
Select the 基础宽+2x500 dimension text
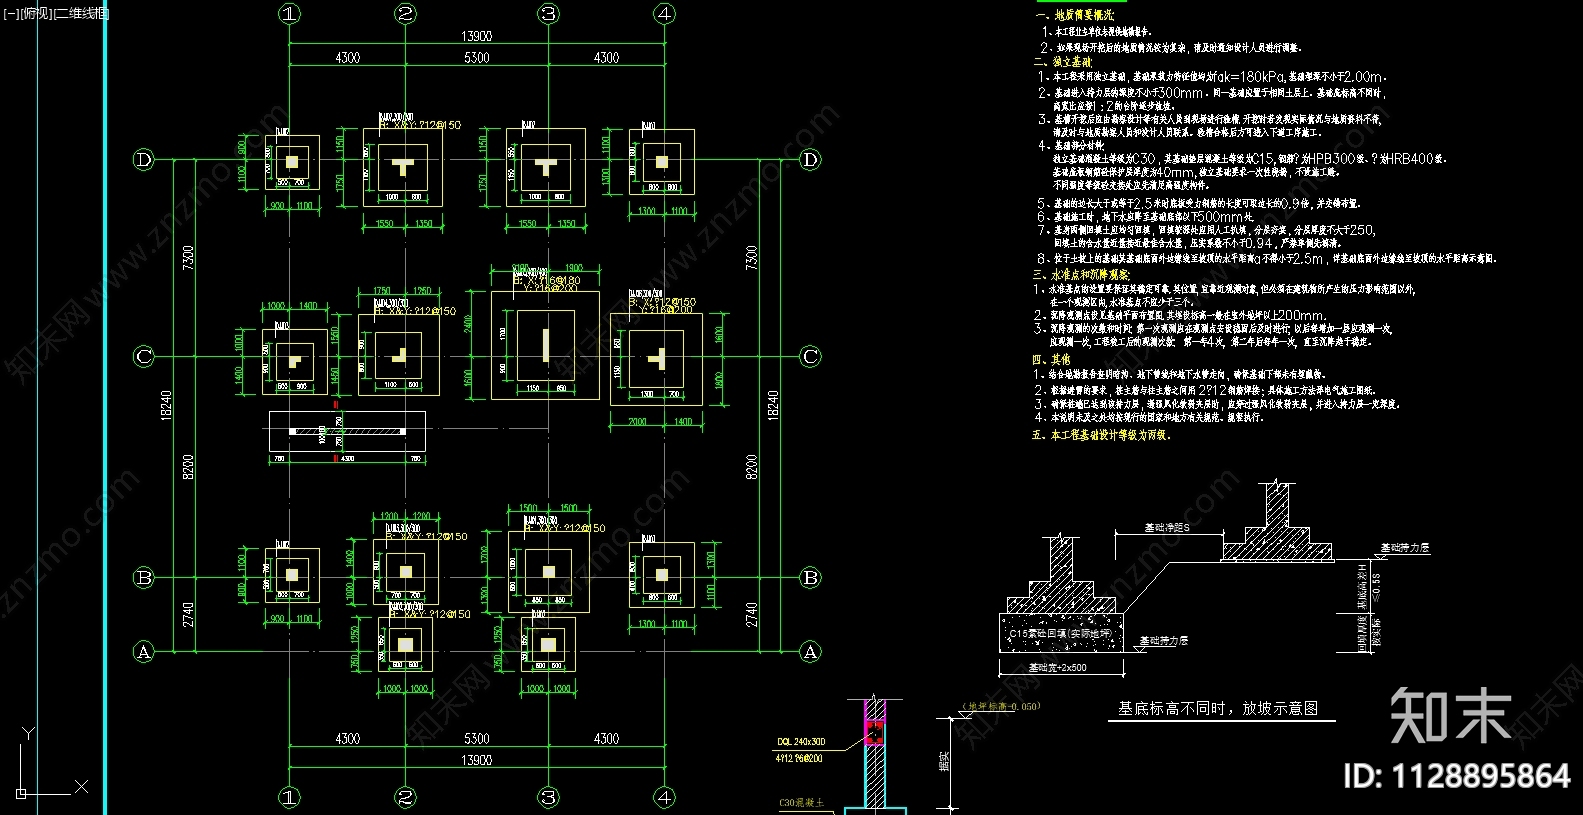click(x=1057, y=667)
